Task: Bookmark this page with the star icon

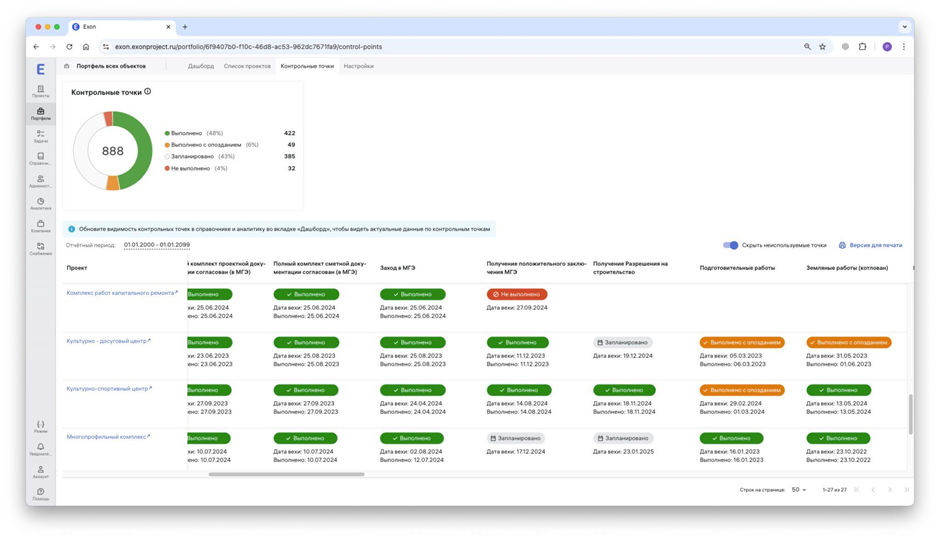Action: [823, 47]
